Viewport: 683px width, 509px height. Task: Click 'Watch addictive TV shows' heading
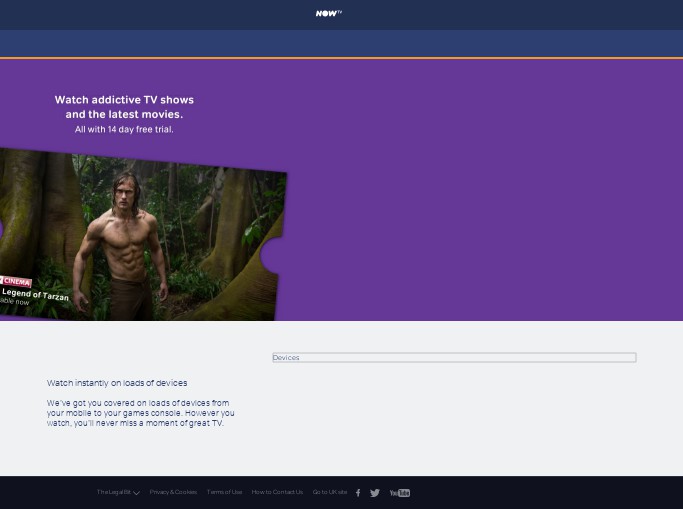click(124, 107)
